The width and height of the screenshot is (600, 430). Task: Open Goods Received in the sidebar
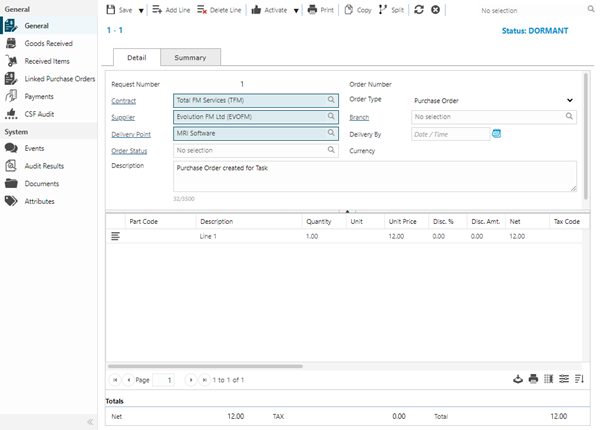coord(48,44)
